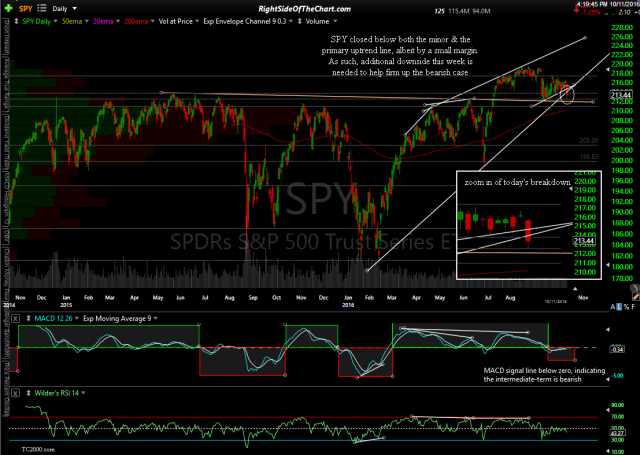
Task: Close the MACD pane with X
Action: click(x=15, y=318)
